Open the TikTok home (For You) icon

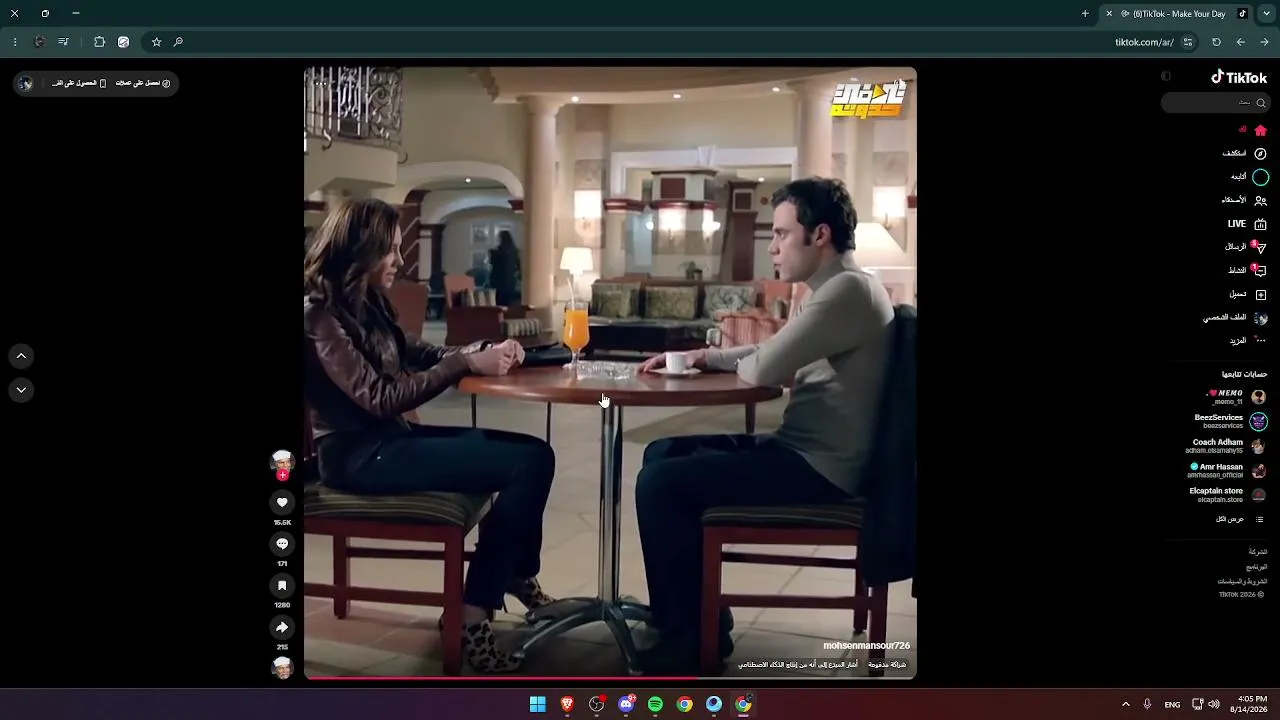coord(1260,130)
